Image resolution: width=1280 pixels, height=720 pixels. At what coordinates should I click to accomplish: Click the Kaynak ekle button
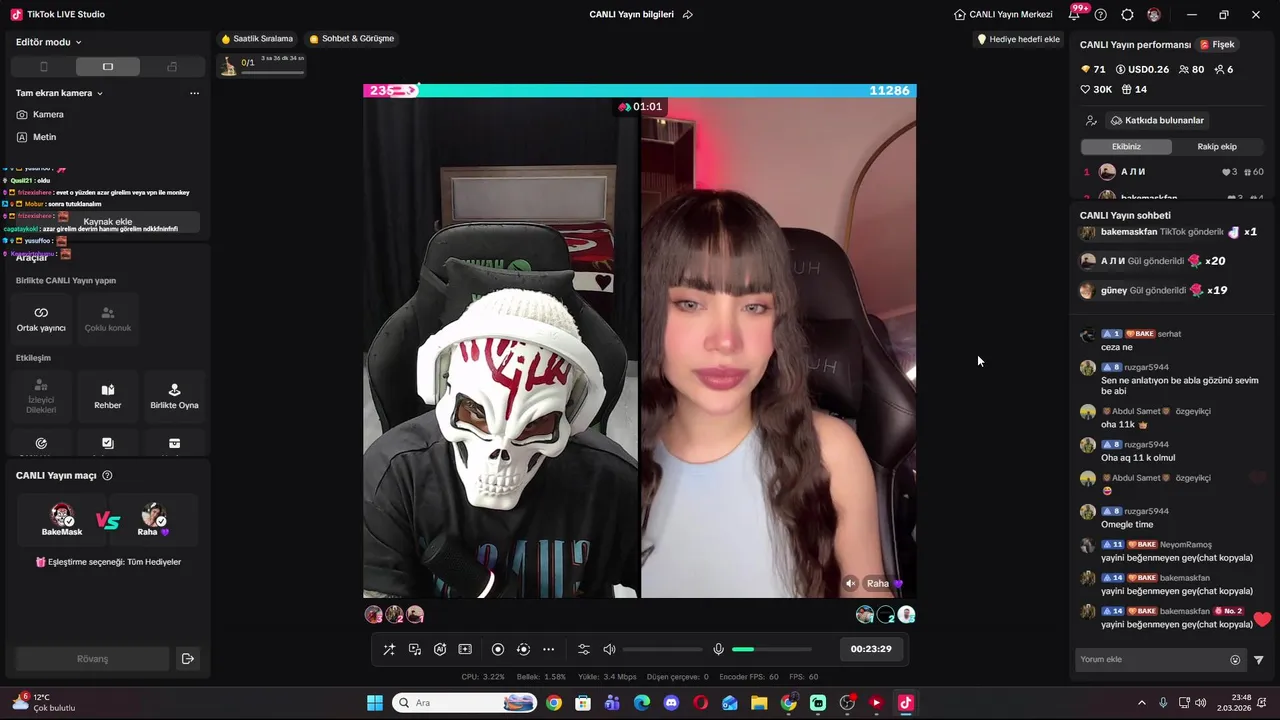108,222
